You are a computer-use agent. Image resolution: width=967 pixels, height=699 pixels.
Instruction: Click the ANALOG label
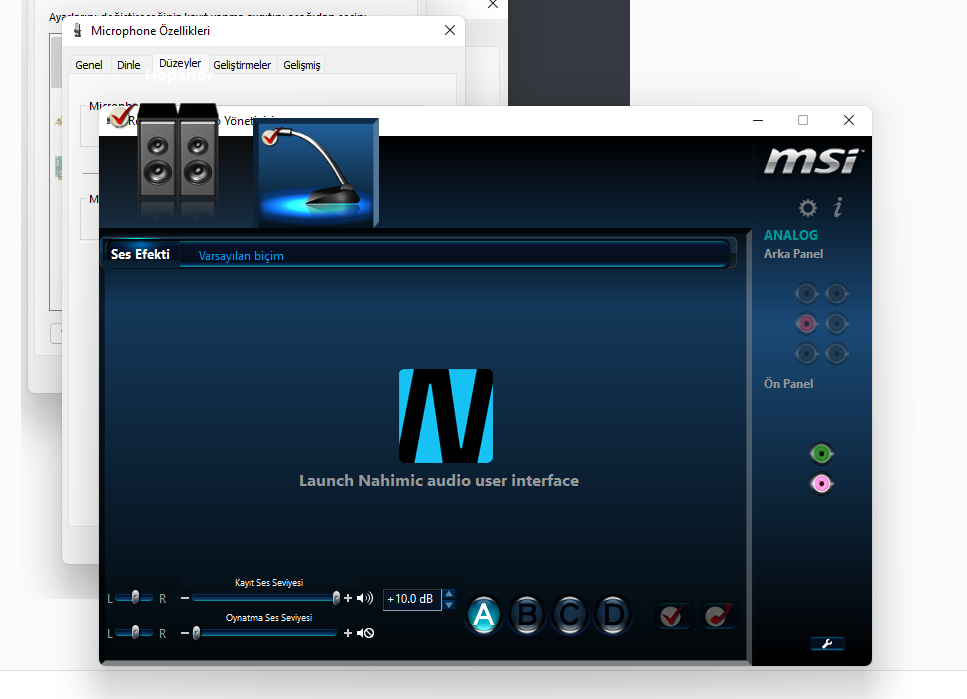point(791,235)
